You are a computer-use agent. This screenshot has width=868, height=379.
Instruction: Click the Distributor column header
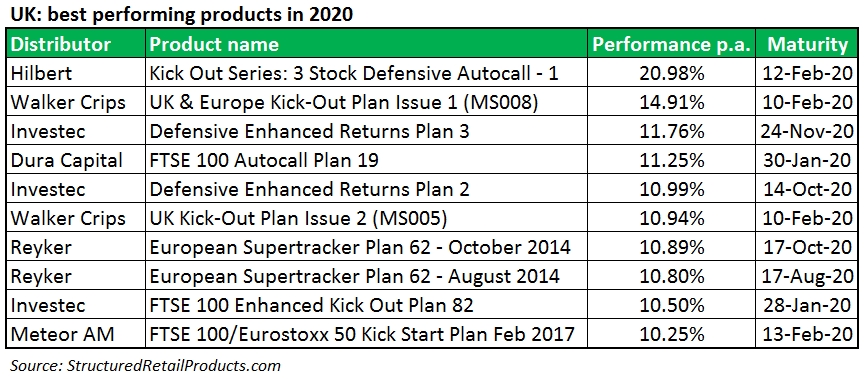click(x=76, y=44)
